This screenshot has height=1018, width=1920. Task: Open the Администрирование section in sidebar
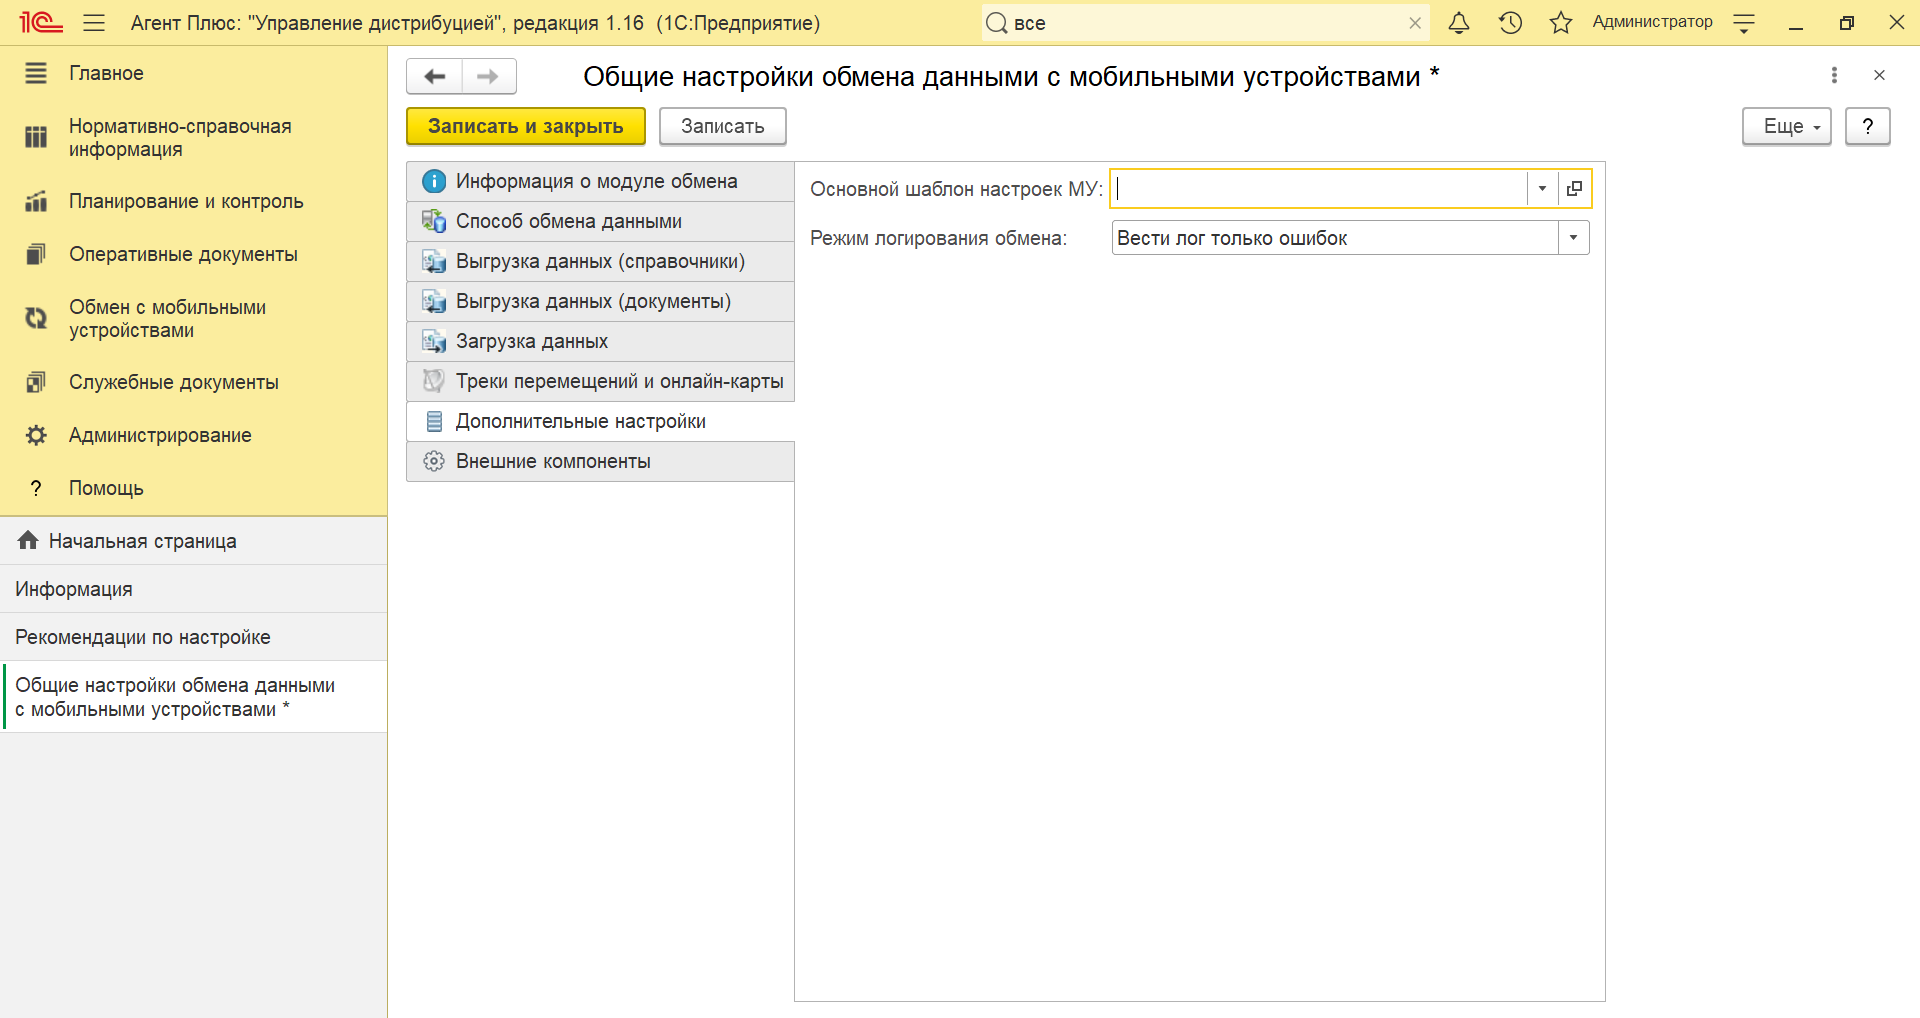click(160, 435)
